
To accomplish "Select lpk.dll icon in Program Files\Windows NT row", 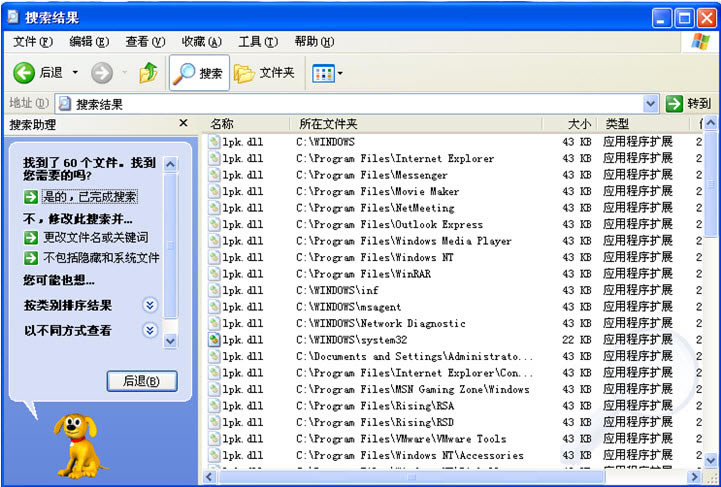I will point(214,257).
